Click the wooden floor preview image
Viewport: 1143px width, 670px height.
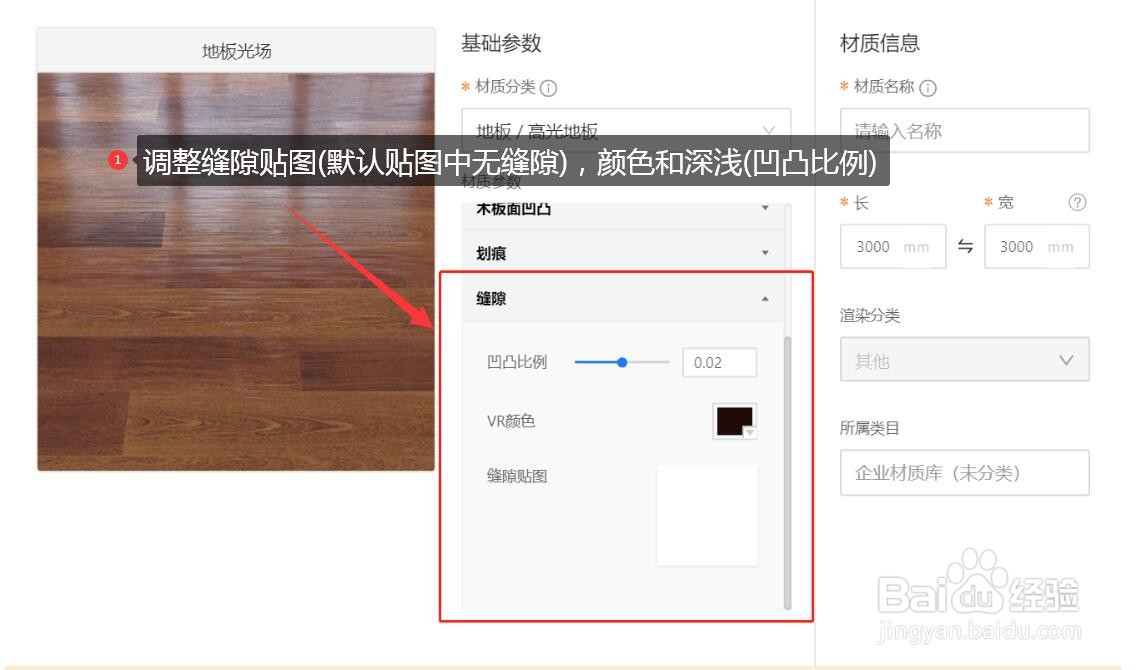click(236, 272)
